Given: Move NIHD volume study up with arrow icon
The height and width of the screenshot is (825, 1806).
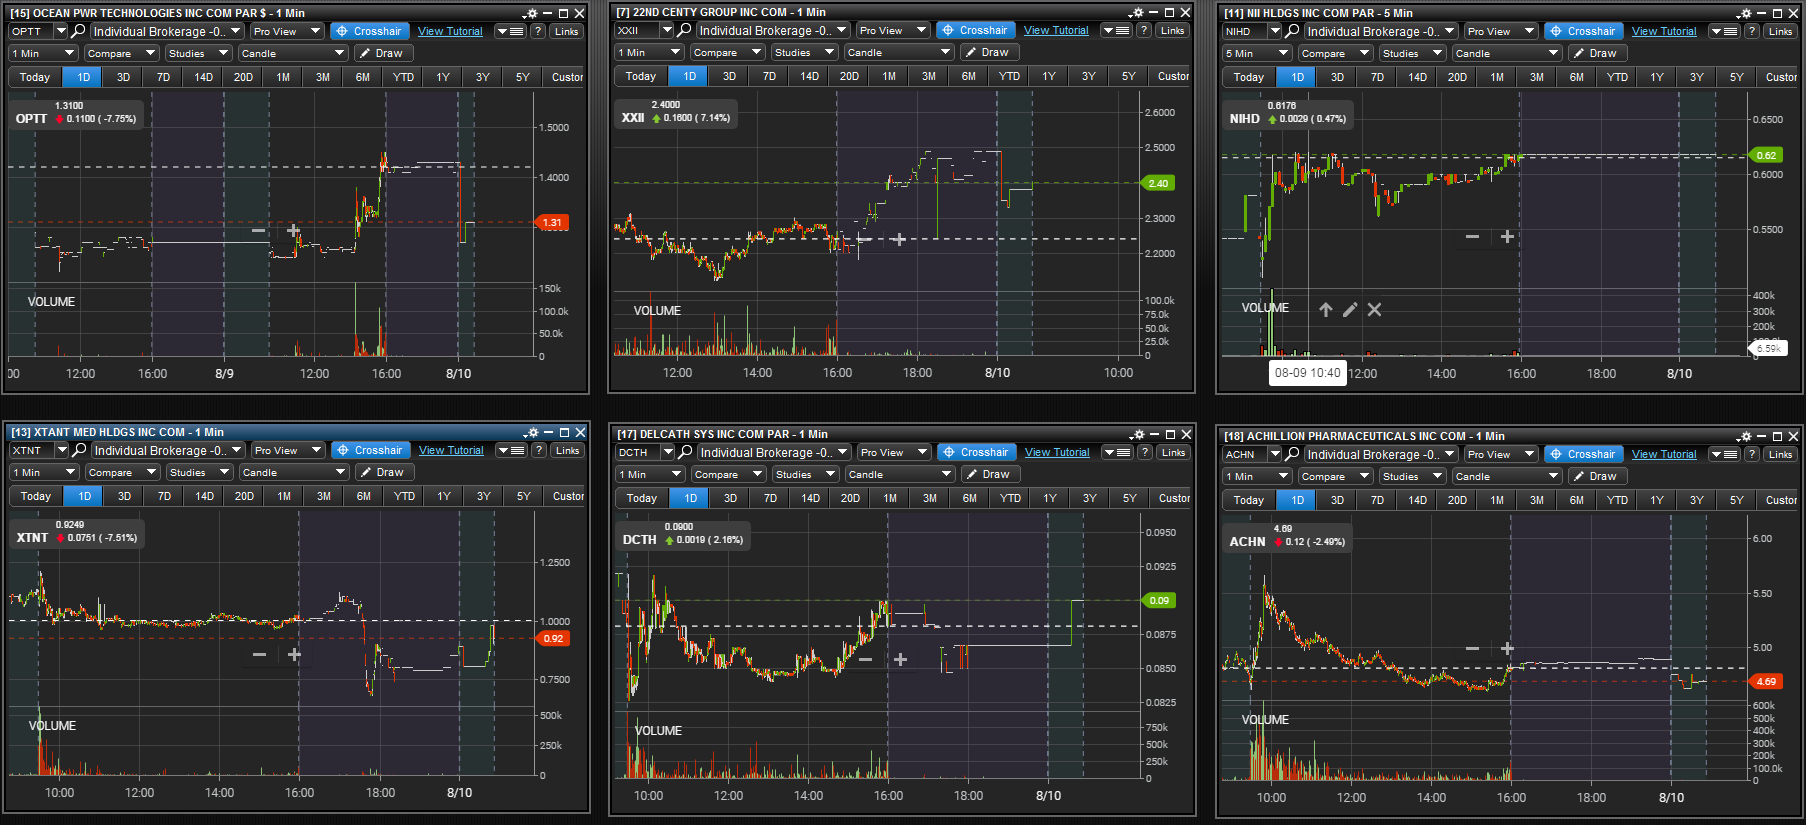Looking at the screenshot, I should tap(1325, 310).
